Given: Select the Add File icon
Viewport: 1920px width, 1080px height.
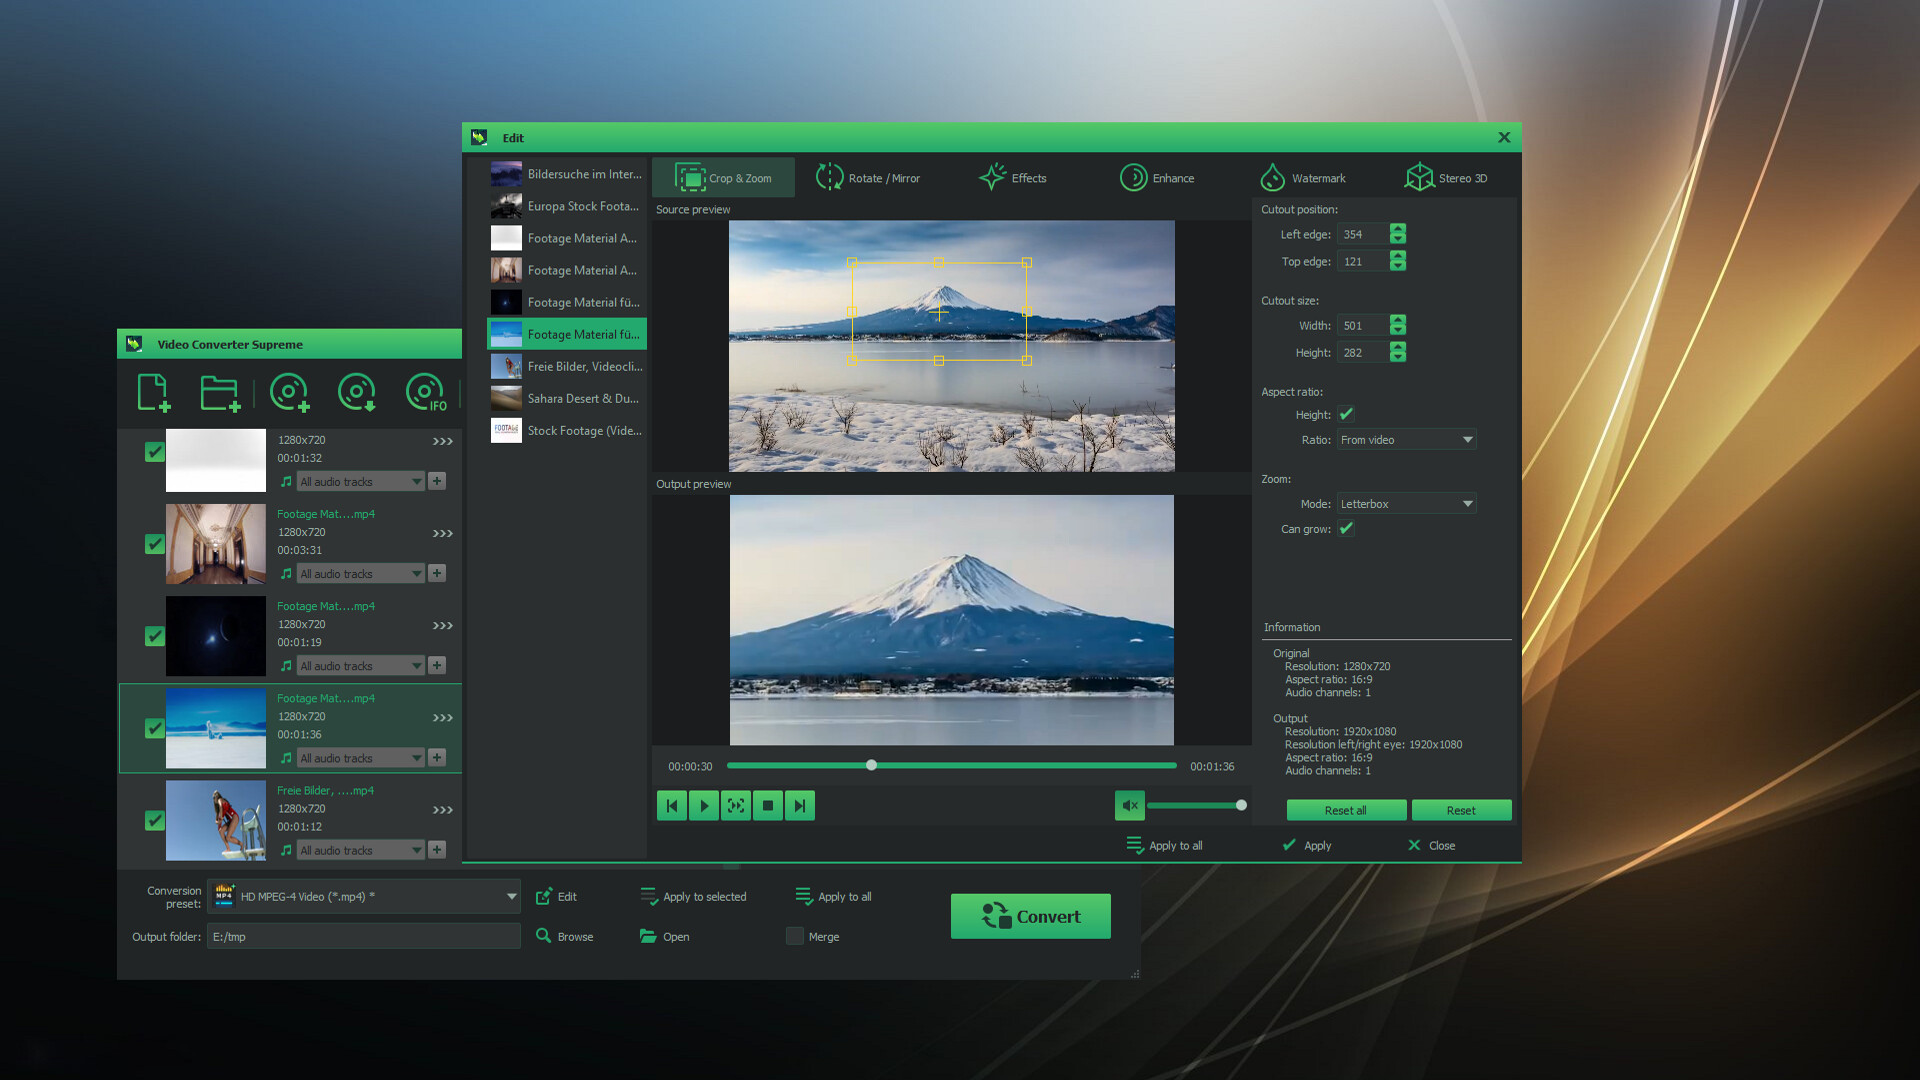Looking at the screenshot, I should [153, 392].
